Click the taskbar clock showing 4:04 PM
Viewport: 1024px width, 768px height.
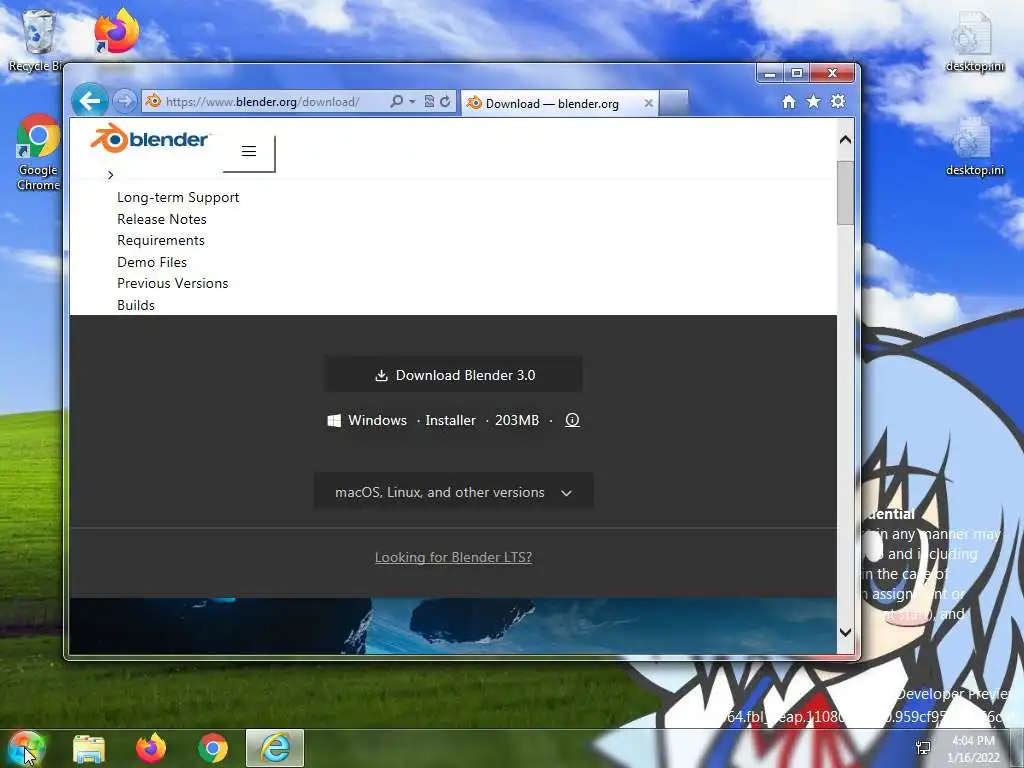tap(973, 748)
